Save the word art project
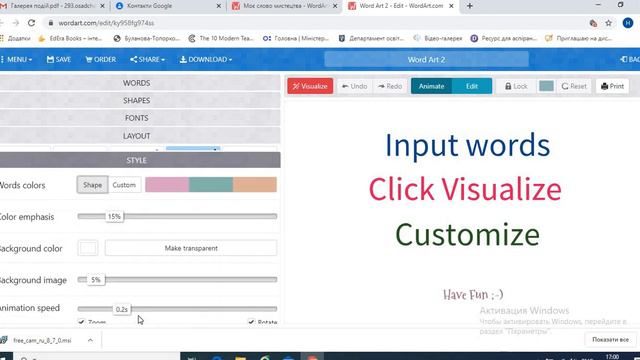640x360 pixels. click(x=59, y=60)
